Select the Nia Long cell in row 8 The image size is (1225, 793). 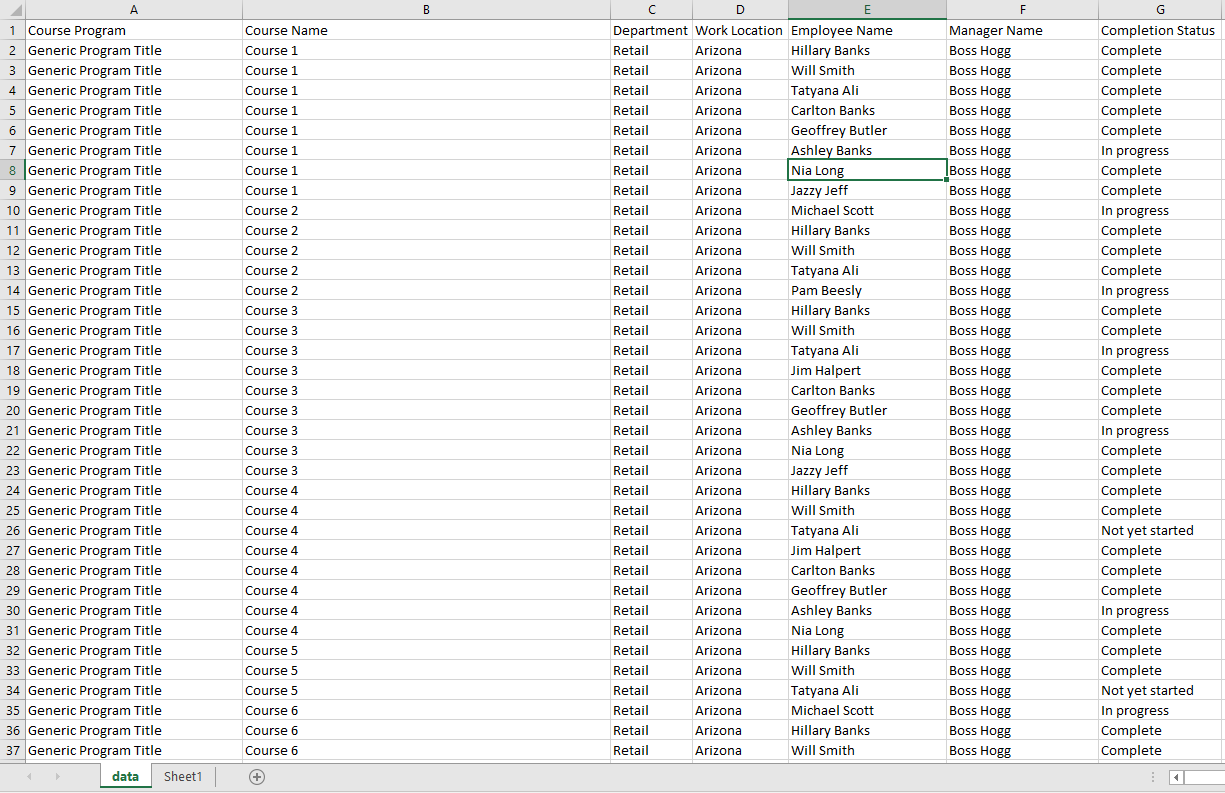867,170
